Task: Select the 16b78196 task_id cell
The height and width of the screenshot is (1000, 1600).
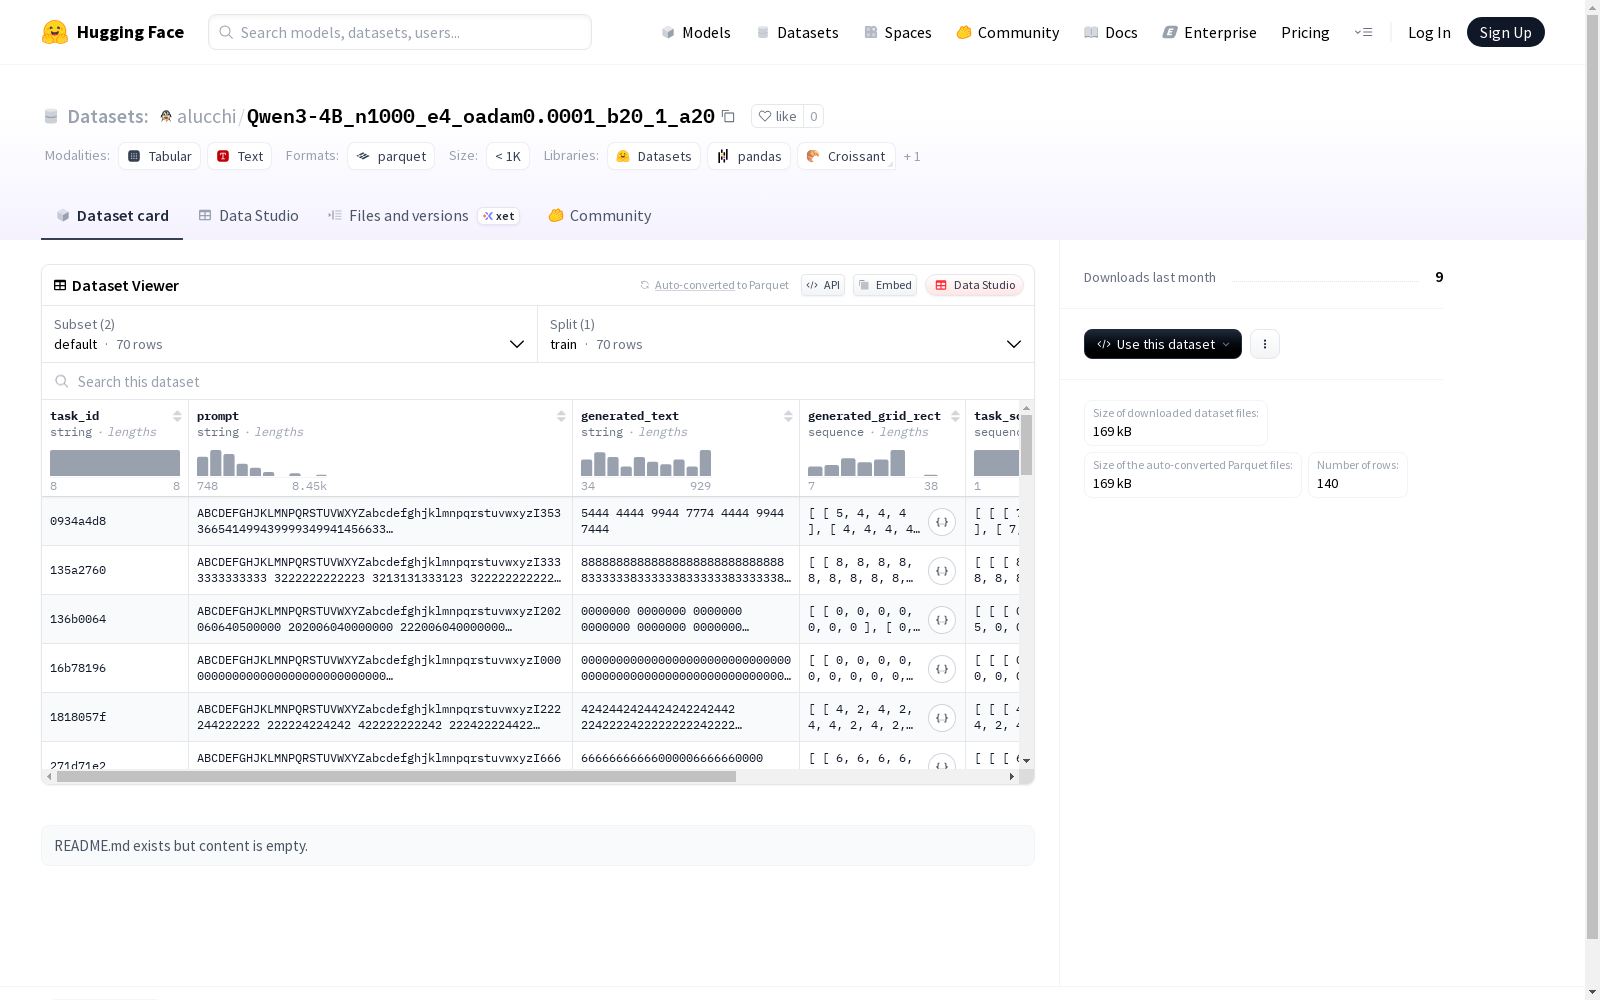Action: click(115, 668)
